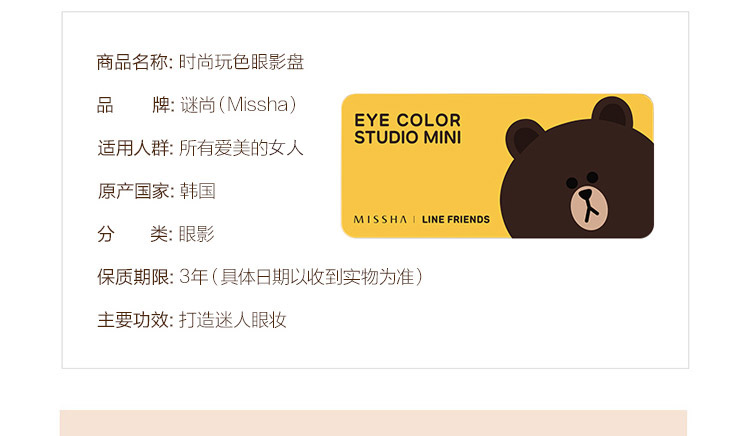Click the country of origin 韩国

pos(198,191)
